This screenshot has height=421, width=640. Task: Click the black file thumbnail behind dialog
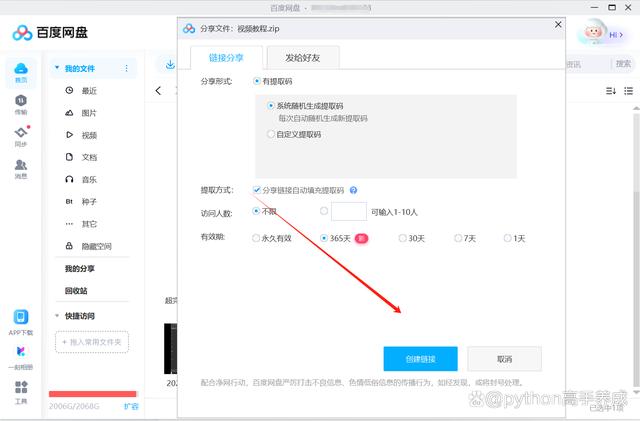(171, 348)
